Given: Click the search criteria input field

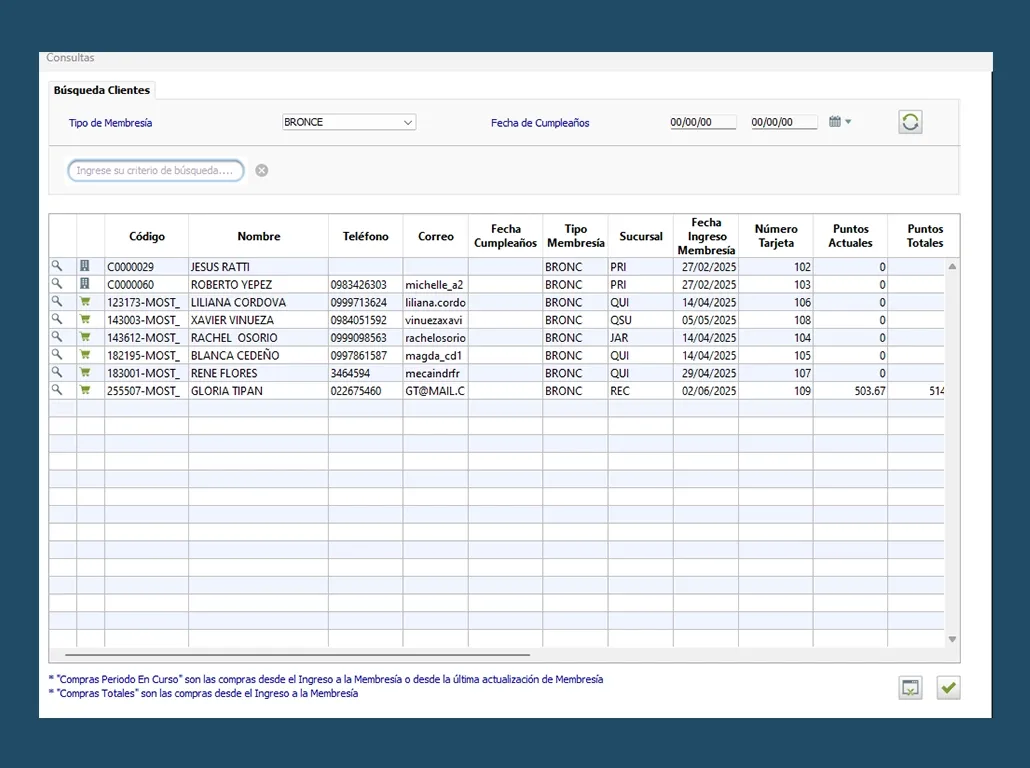Looking at the screenshot, I should tap(156, 171).
